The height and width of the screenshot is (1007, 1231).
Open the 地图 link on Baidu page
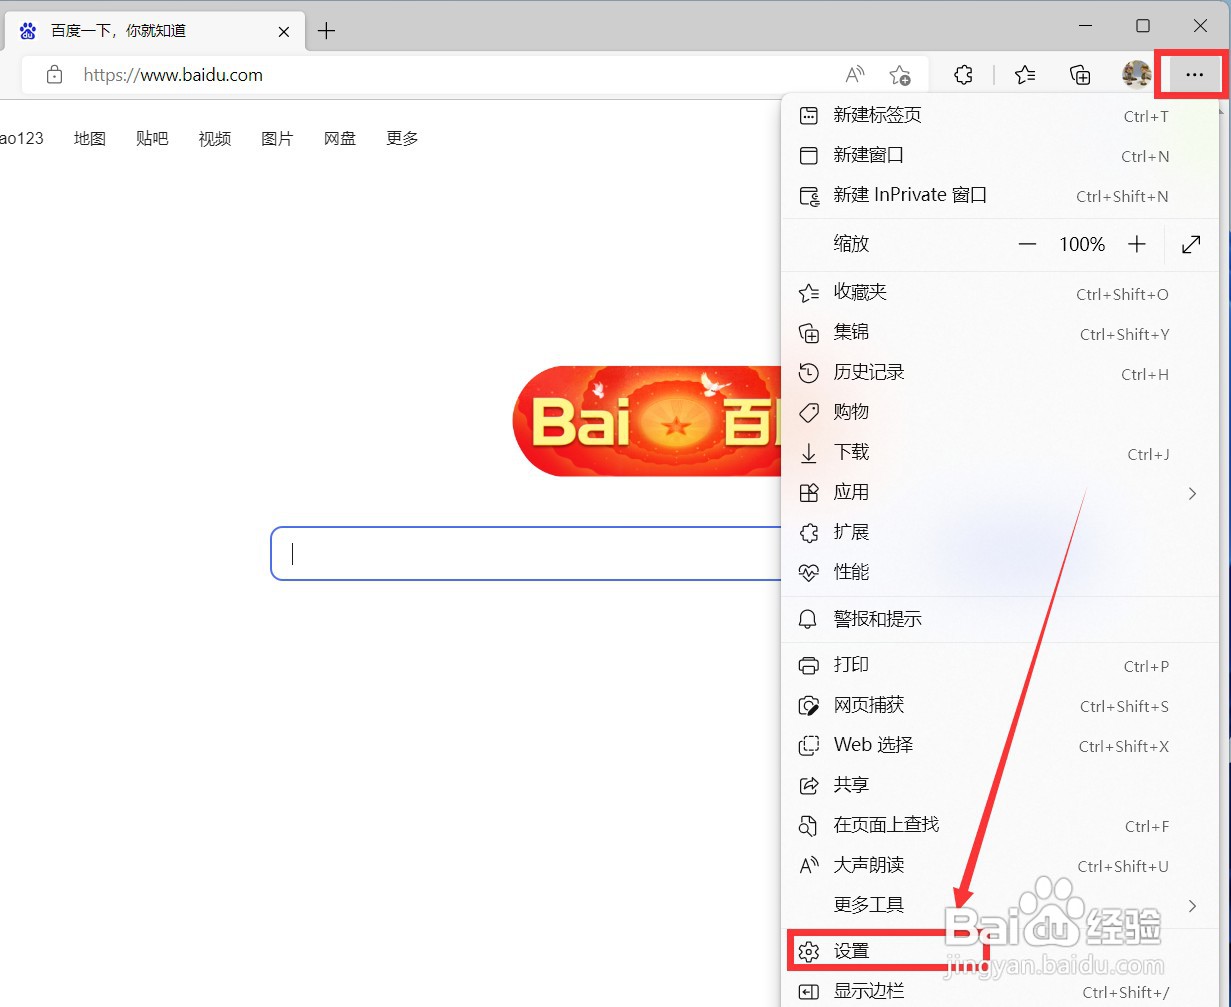tap(89, 138)
